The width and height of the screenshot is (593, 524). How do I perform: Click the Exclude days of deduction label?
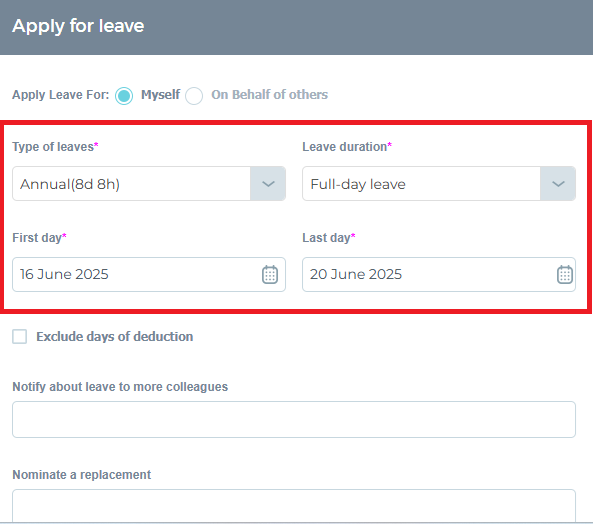pyautogui.click(x=115, y=336)
